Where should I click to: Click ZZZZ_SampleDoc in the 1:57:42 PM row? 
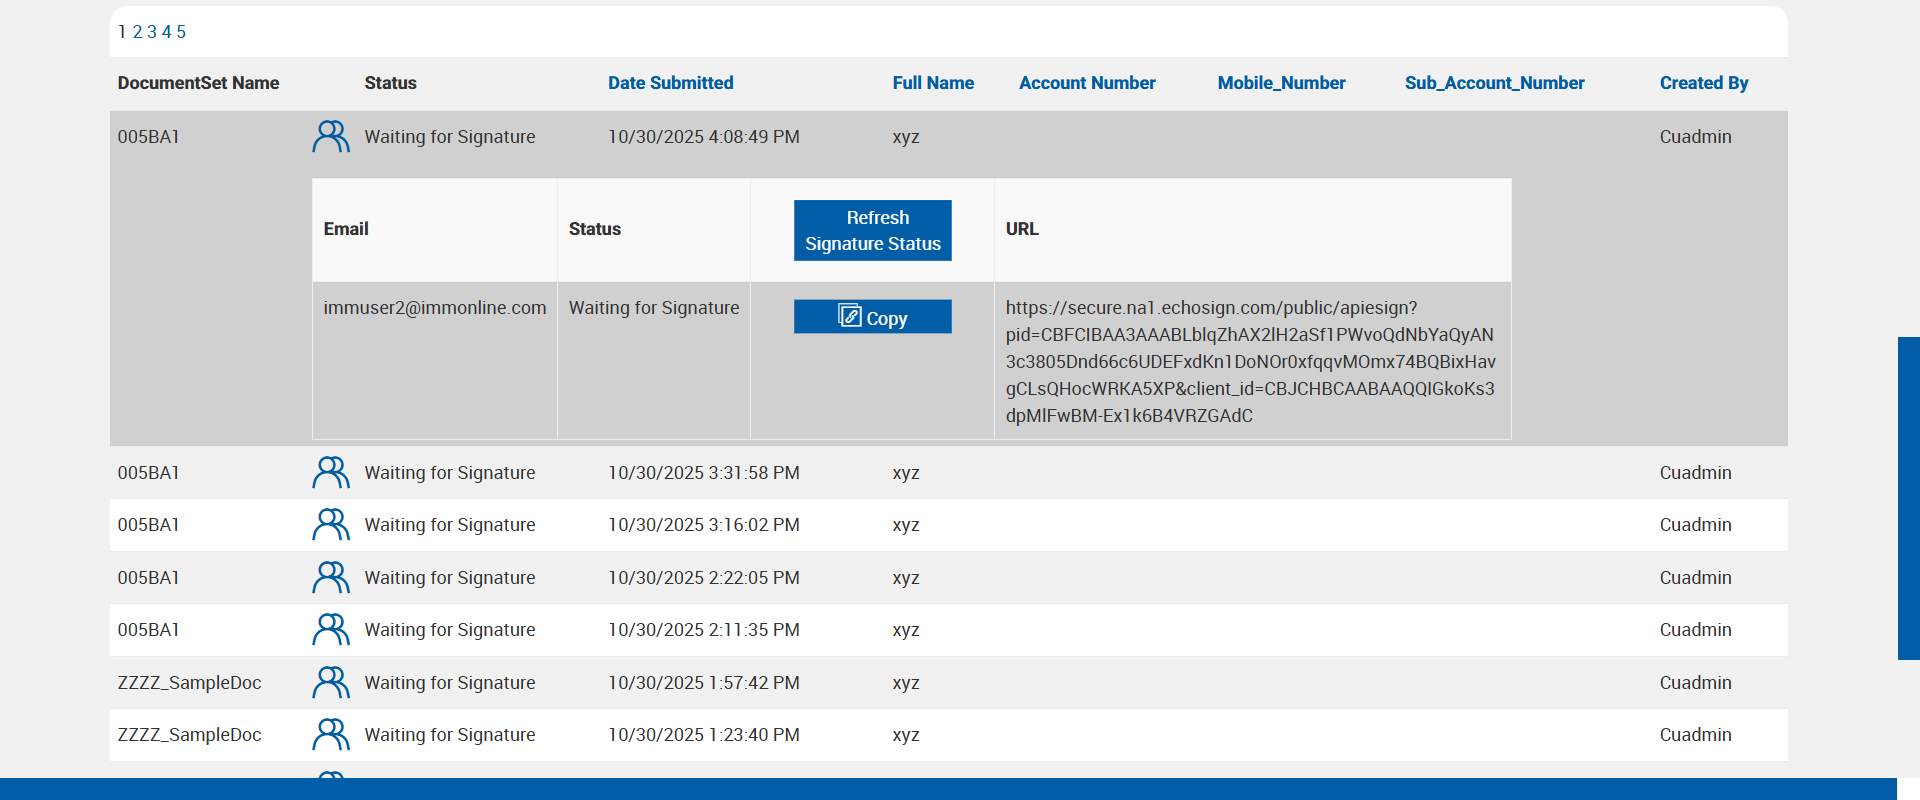[189, 683]
